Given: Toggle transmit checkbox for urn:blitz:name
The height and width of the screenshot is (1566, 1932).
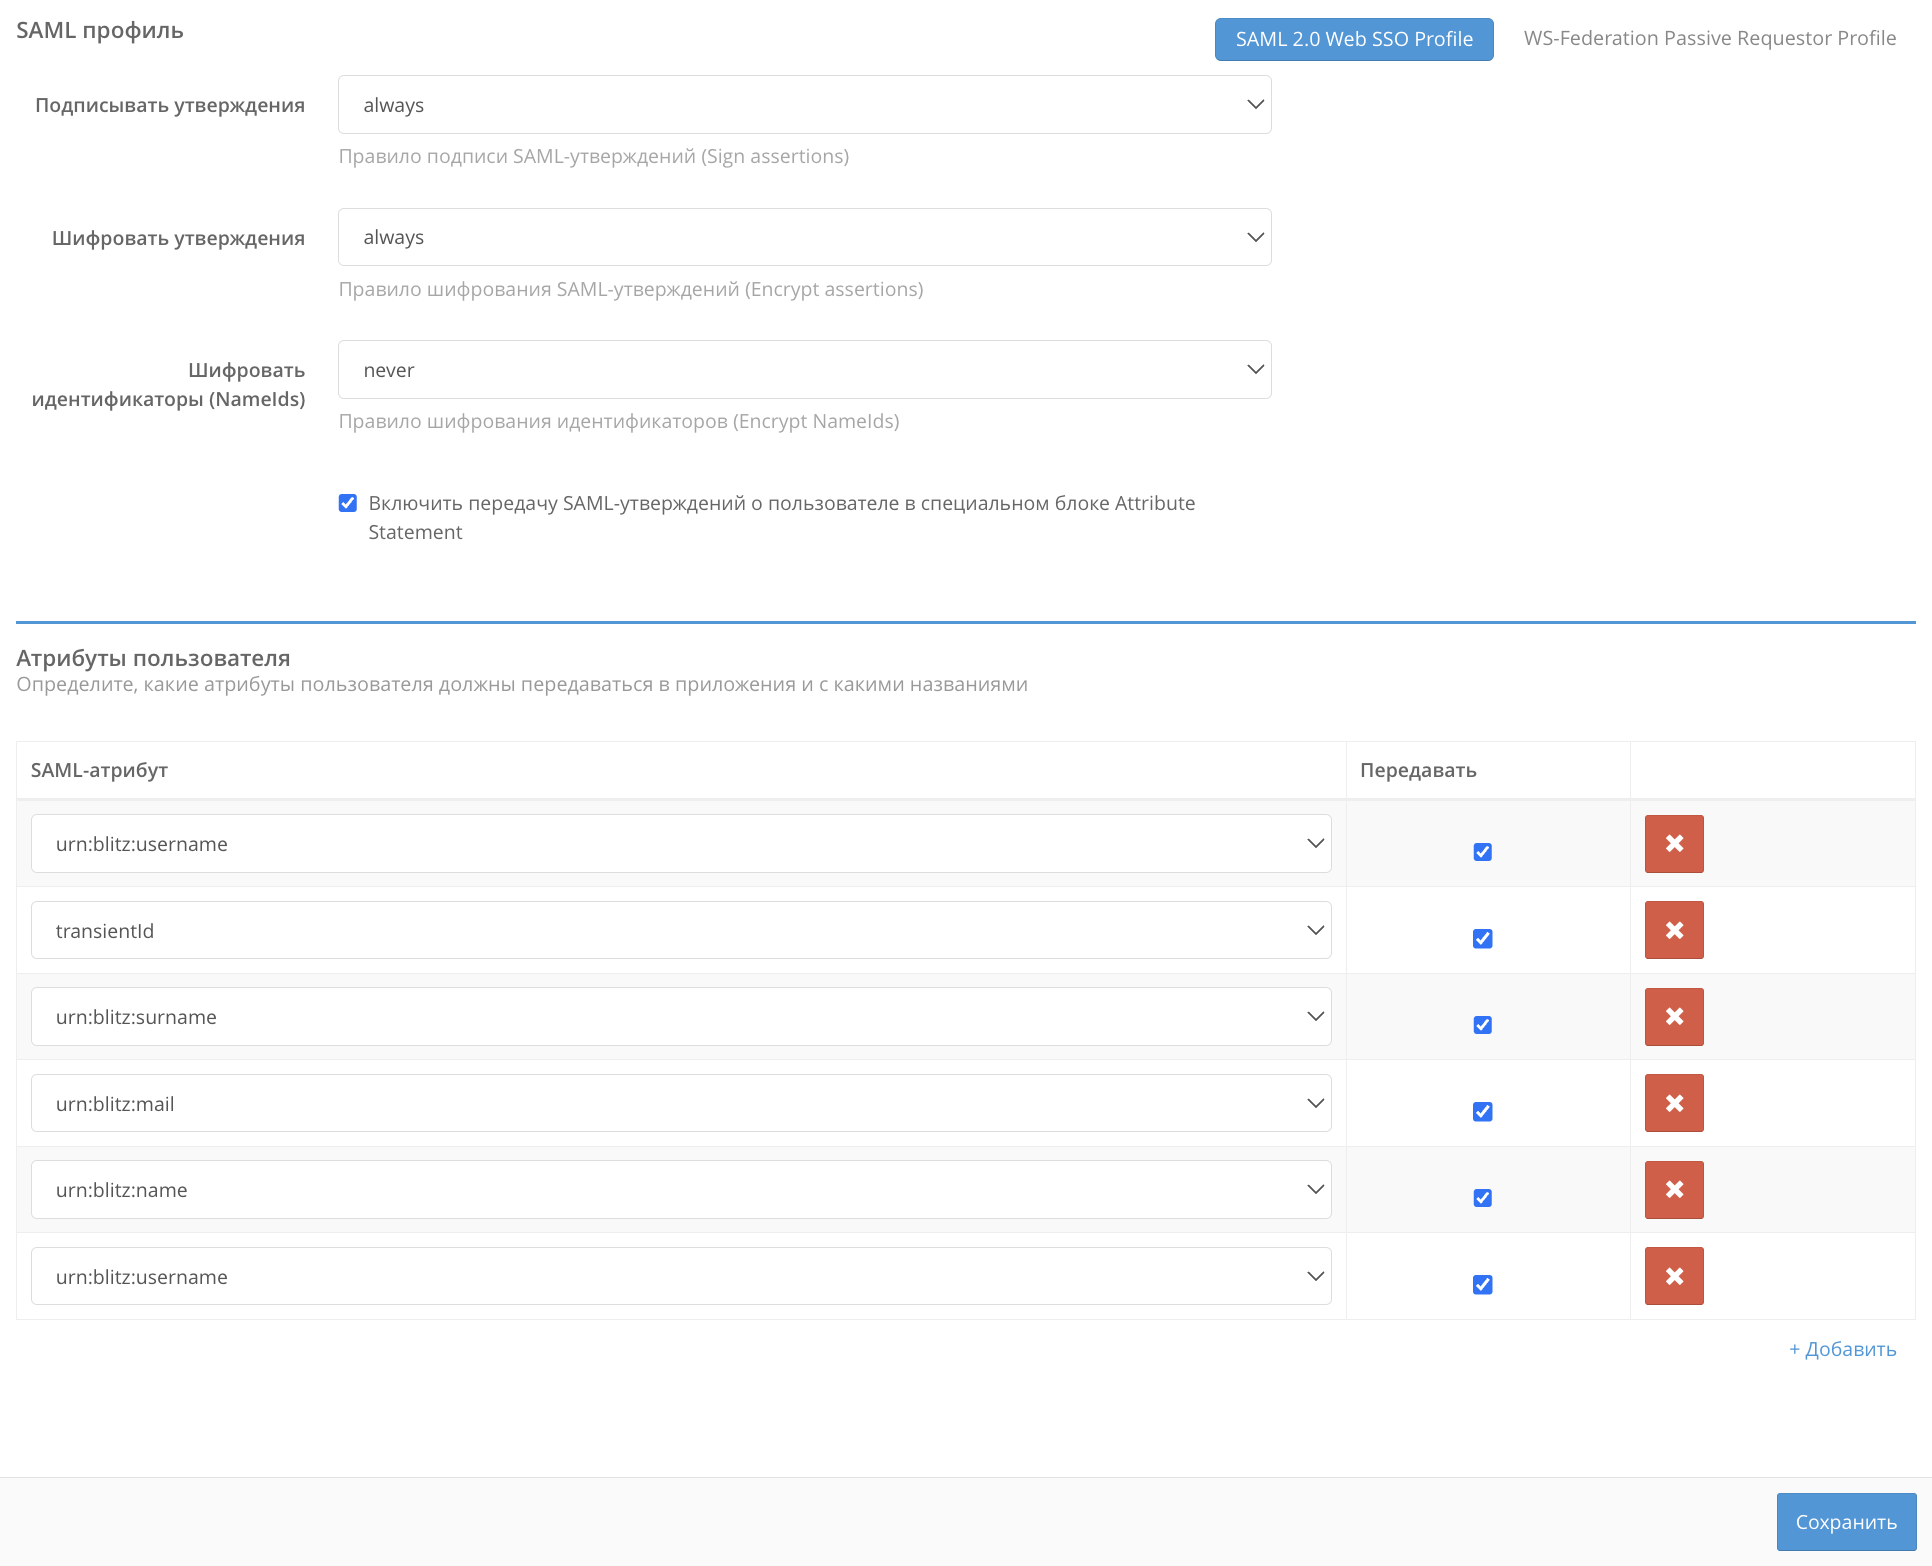Looking at the screenshot, I should (x=1482, y=1198).
